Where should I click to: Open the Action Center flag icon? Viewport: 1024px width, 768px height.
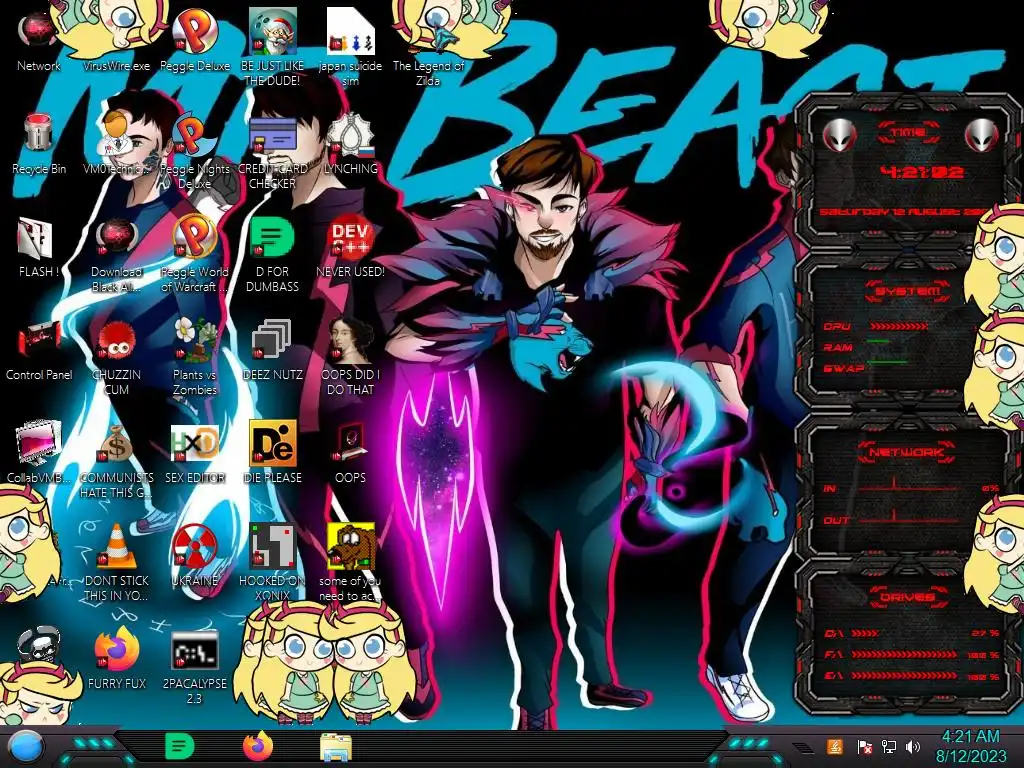point(864,746)
